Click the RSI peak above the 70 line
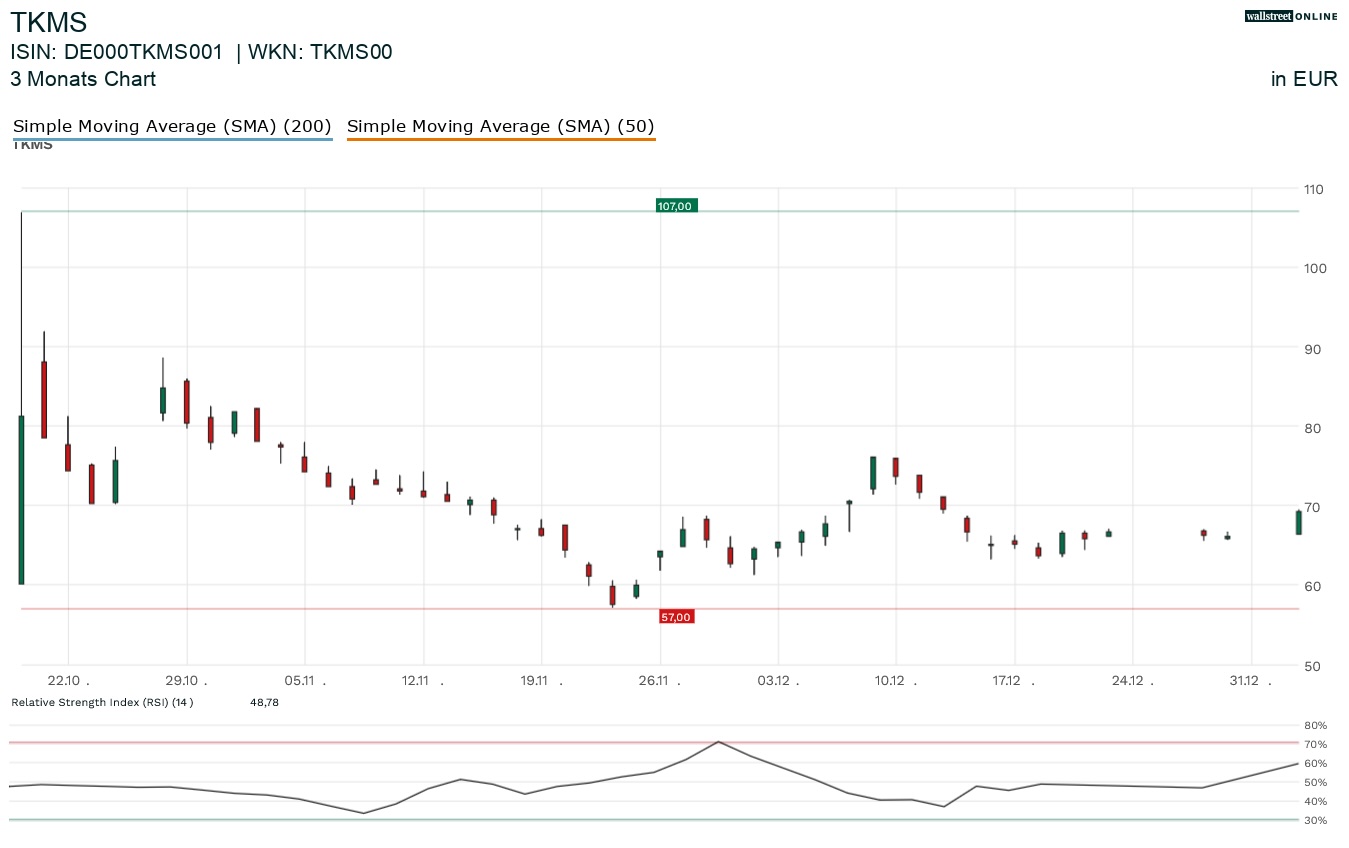 tap(718, 743)
